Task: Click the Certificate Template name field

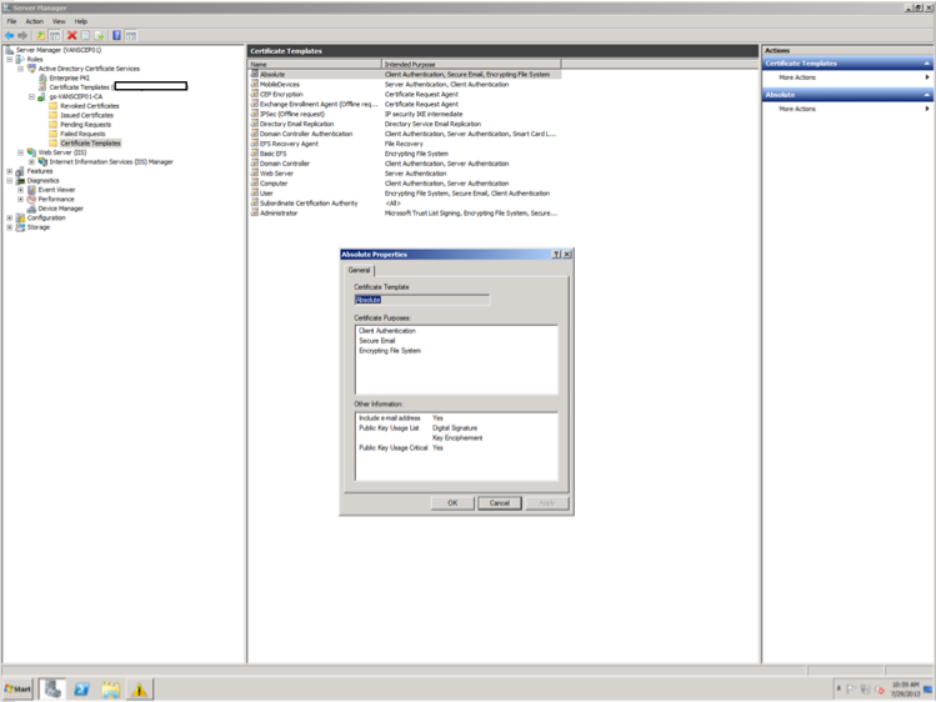Action: click(421, 300)
